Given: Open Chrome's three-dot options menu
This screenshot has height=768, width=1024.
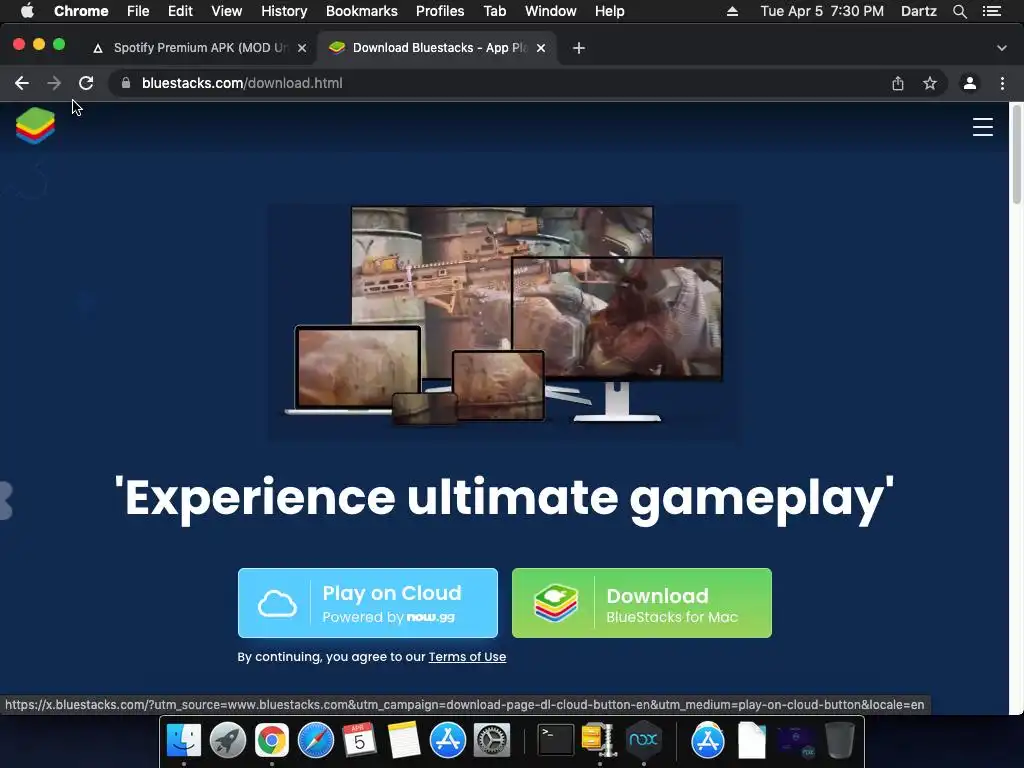Looking at the screenshot, I should (1002, 83).
